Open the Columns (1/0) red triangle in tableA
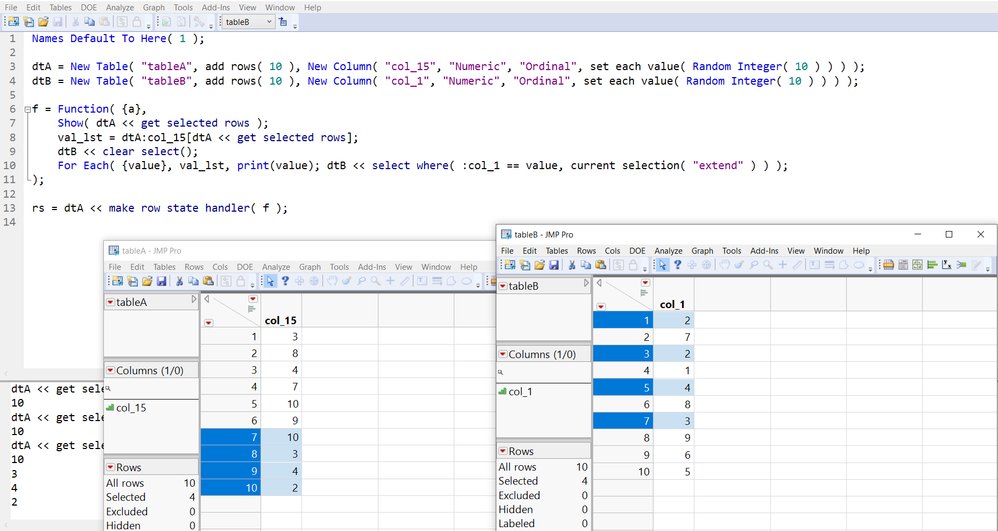This screenshot has height=531, width=998. 110,371
